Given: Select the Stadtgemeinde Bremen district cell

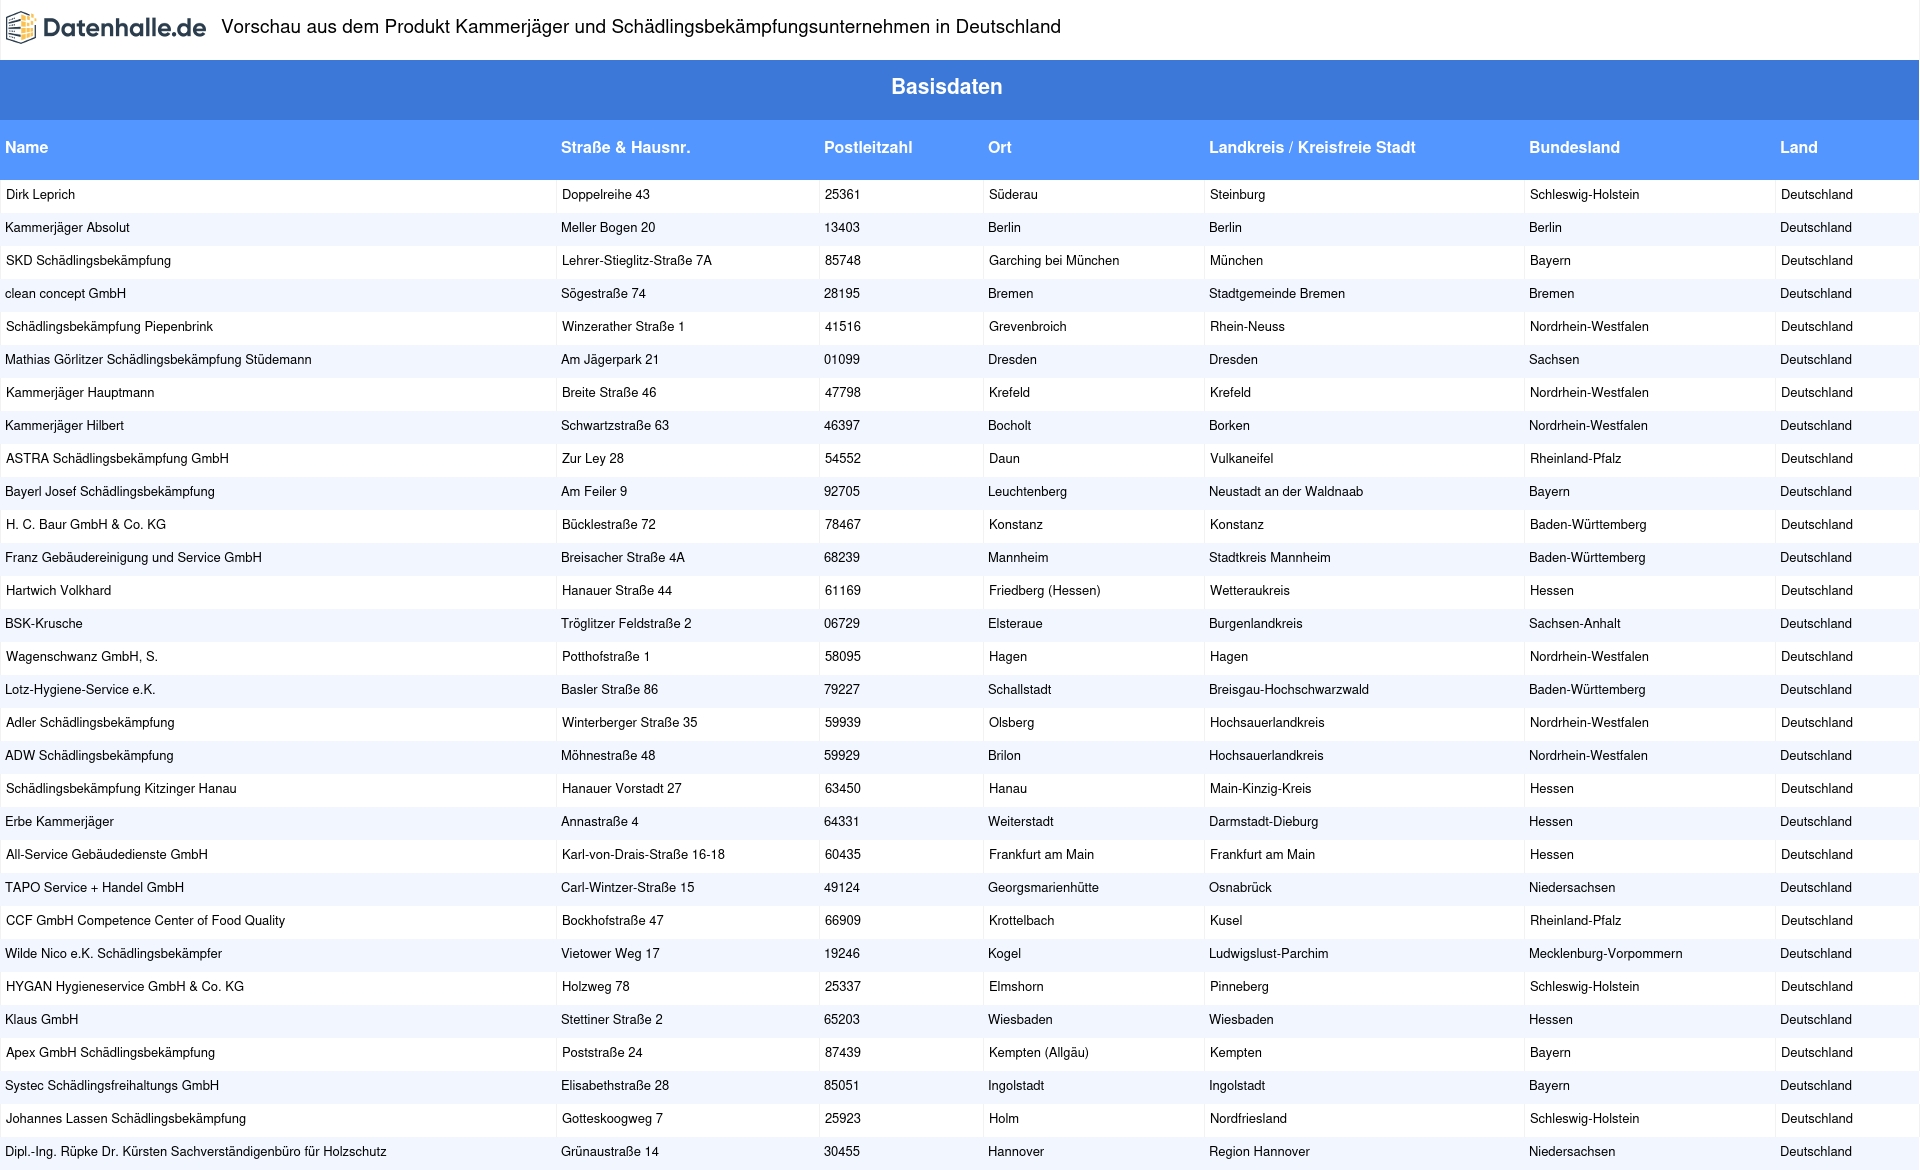Looking at the screenshot, I should coord(1277,294).
